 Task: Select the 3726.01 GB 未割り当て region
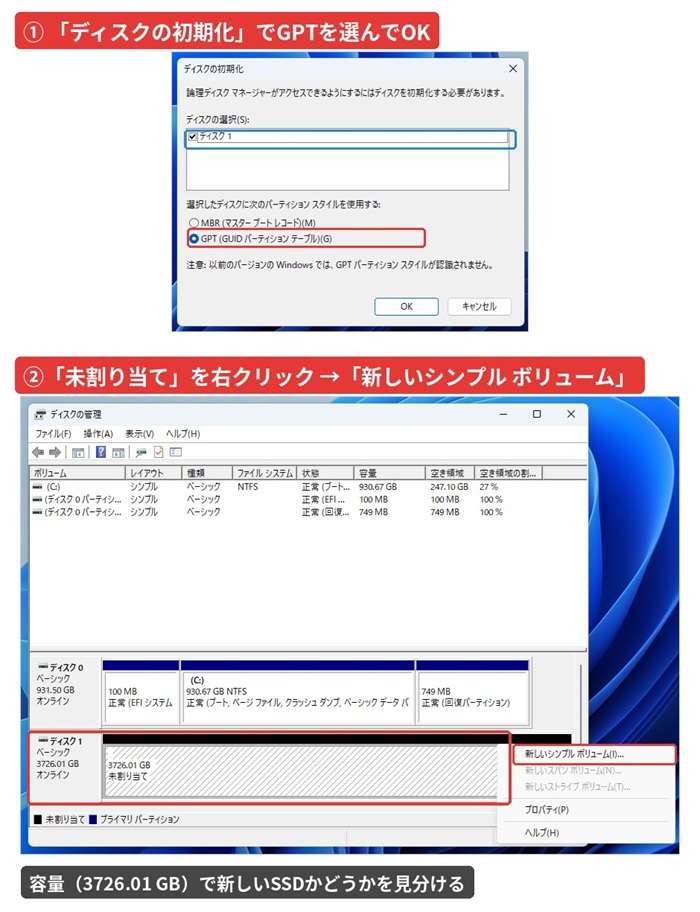coord(301,770)
